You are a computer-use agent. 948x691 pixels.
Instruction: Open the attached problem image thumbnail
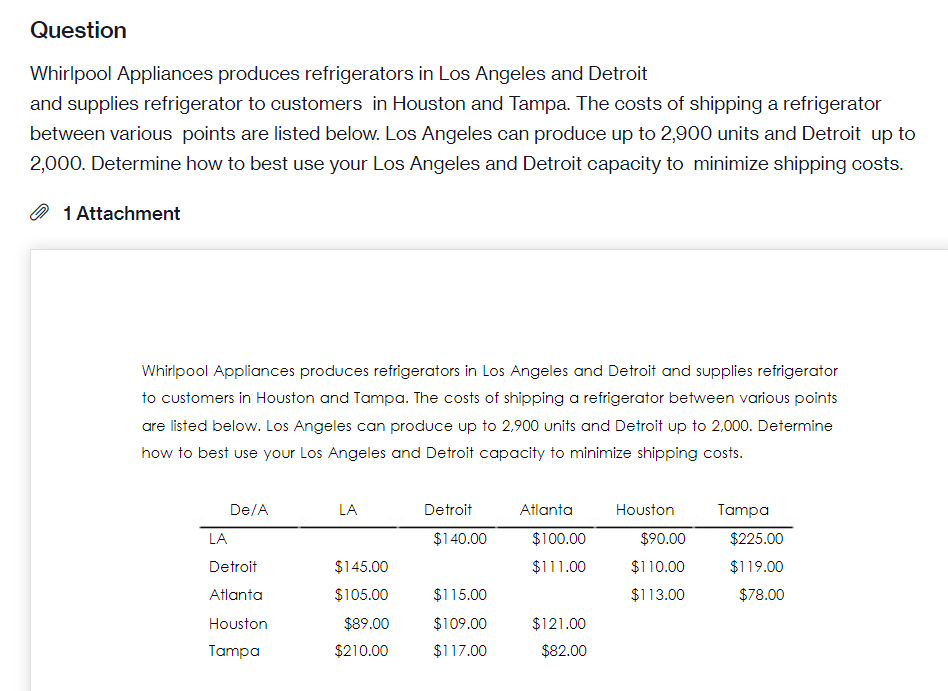point(490,470)
